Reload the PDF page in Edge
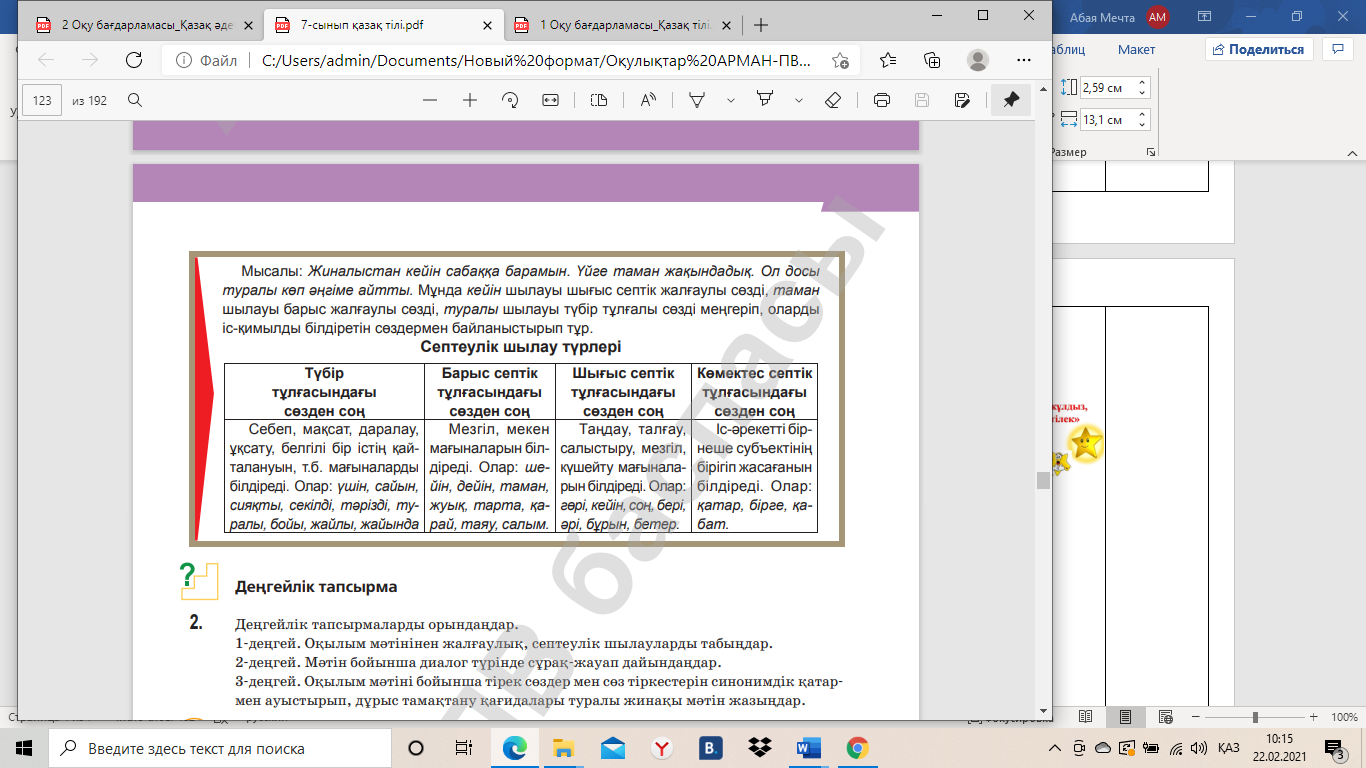 tap(133, 60)
